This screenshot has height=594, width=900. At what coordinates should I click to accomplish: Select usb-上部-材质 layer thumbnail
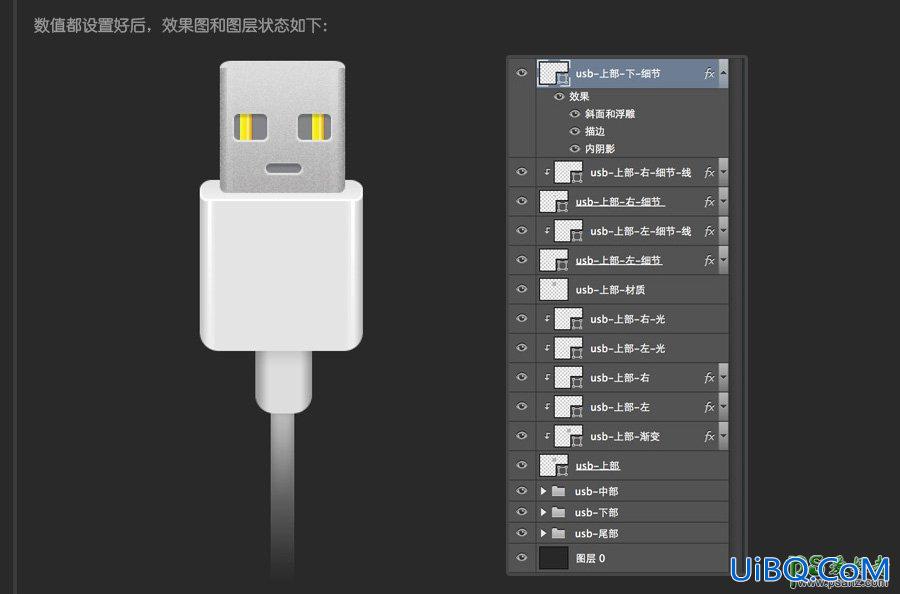[x=553, y=290]
